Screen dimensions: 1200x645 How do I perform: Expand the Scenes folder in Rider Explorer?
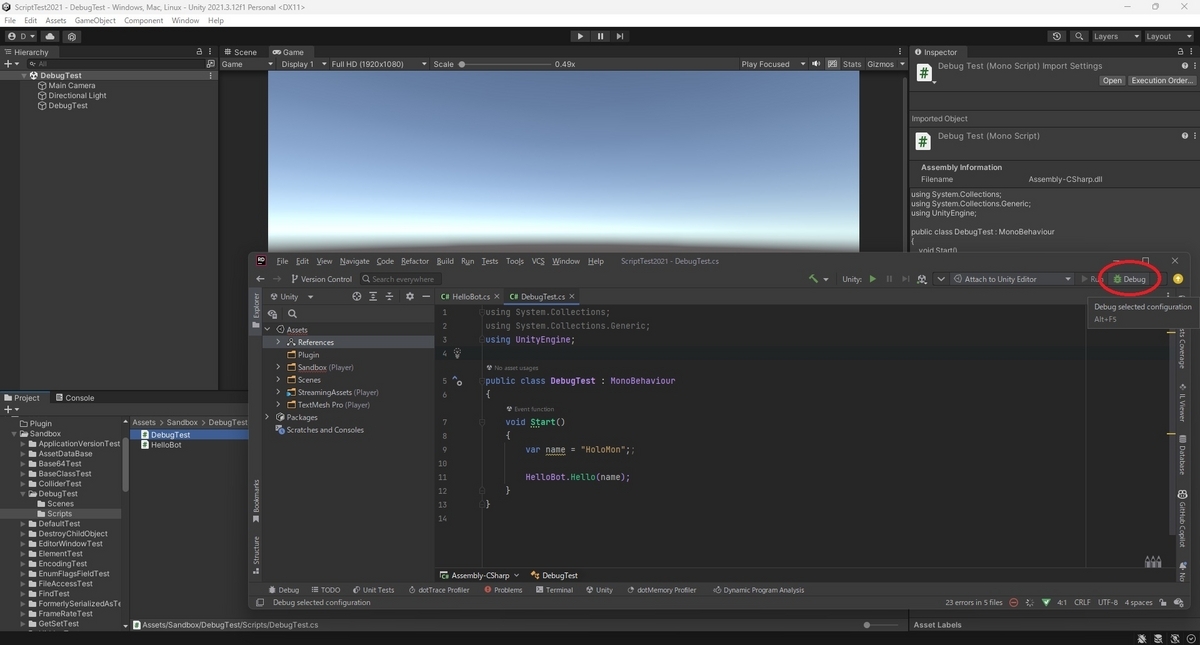[278, 380]
